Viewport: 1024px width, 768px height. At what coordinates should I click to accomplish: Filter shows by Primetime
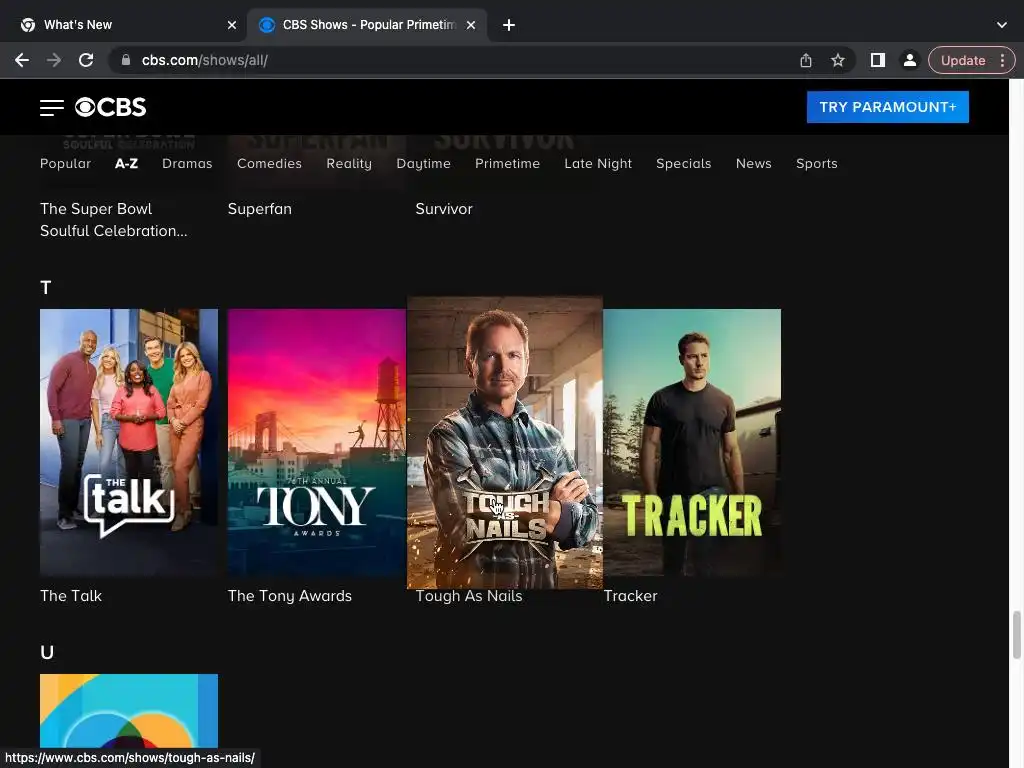(x=507, y=164)
